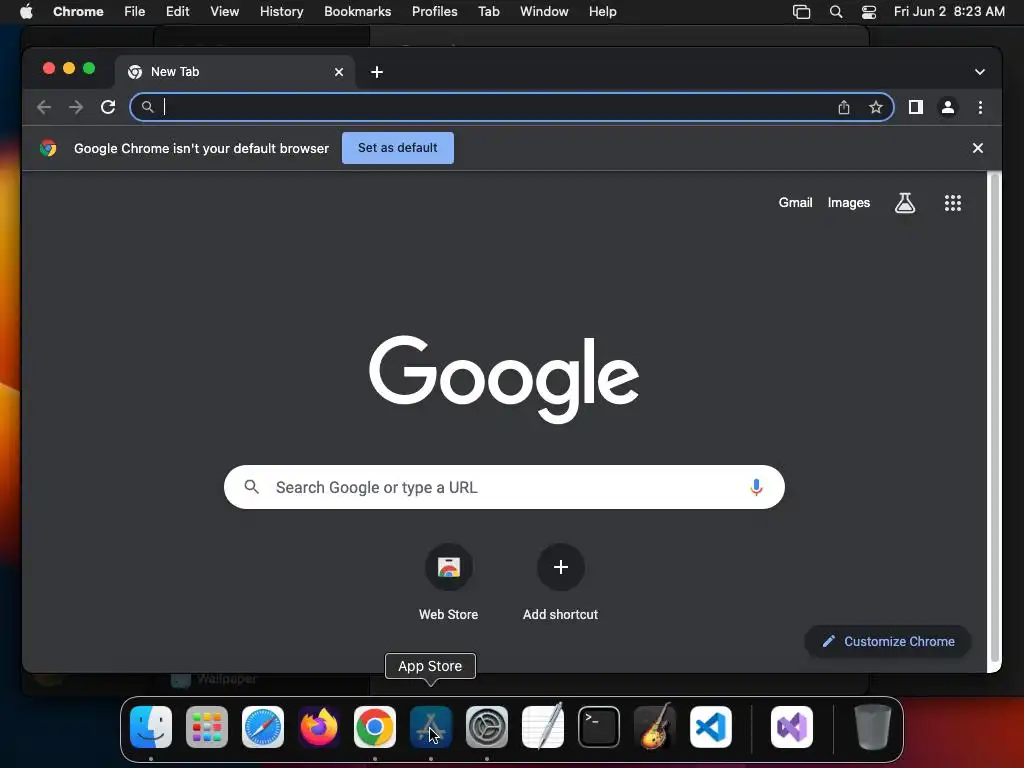Start voice search with the microphone
This screenshot has width=1024, height=768.
[x=756, y=487]
